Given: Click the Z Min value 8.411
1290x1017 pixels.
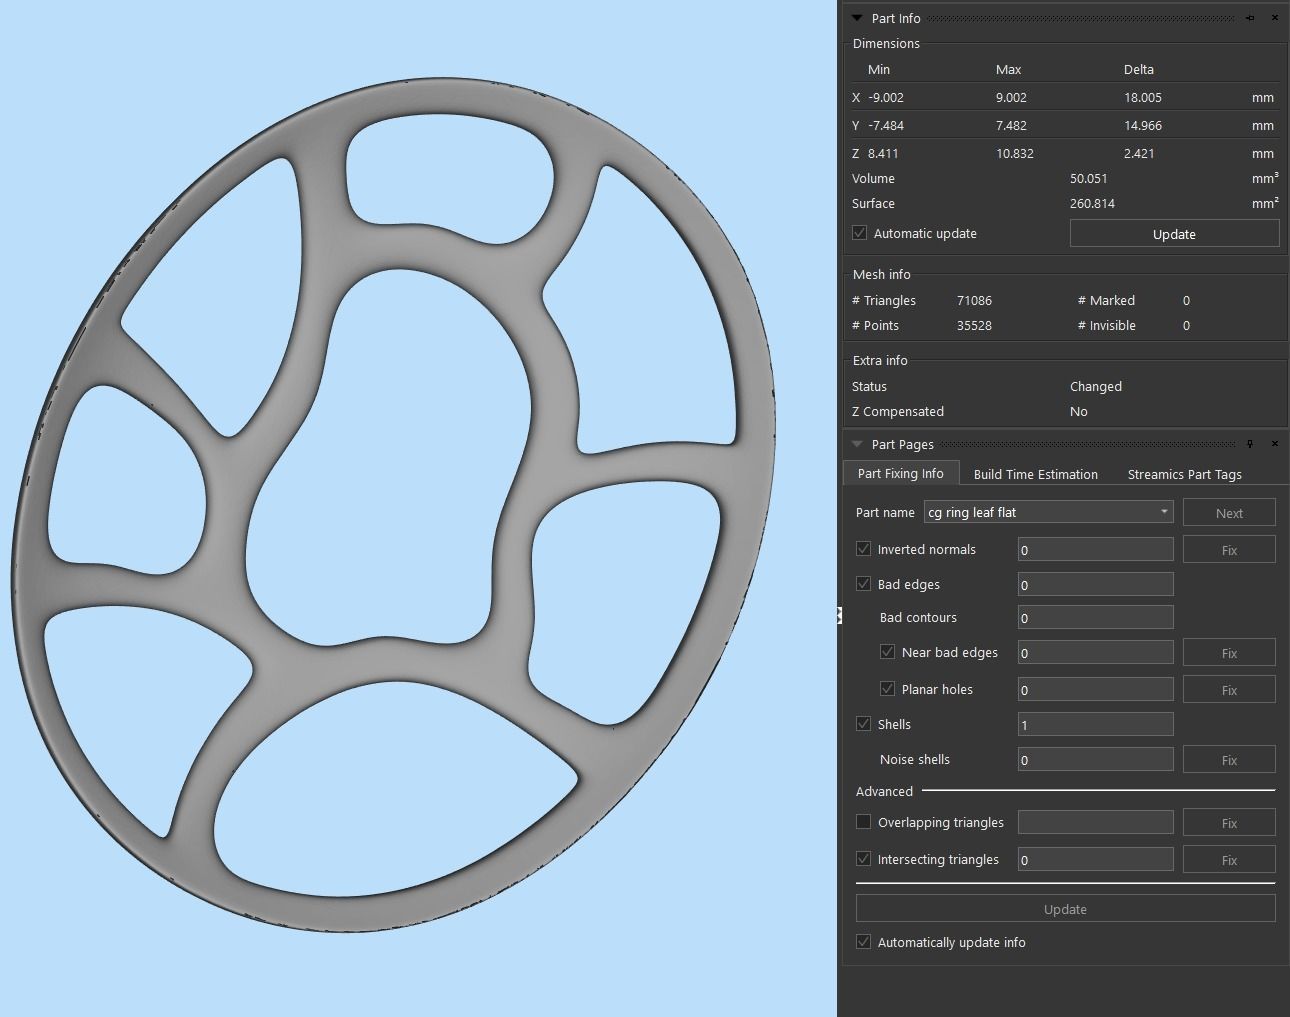Looking at the screenshot, I should click(x=883, y=153).
